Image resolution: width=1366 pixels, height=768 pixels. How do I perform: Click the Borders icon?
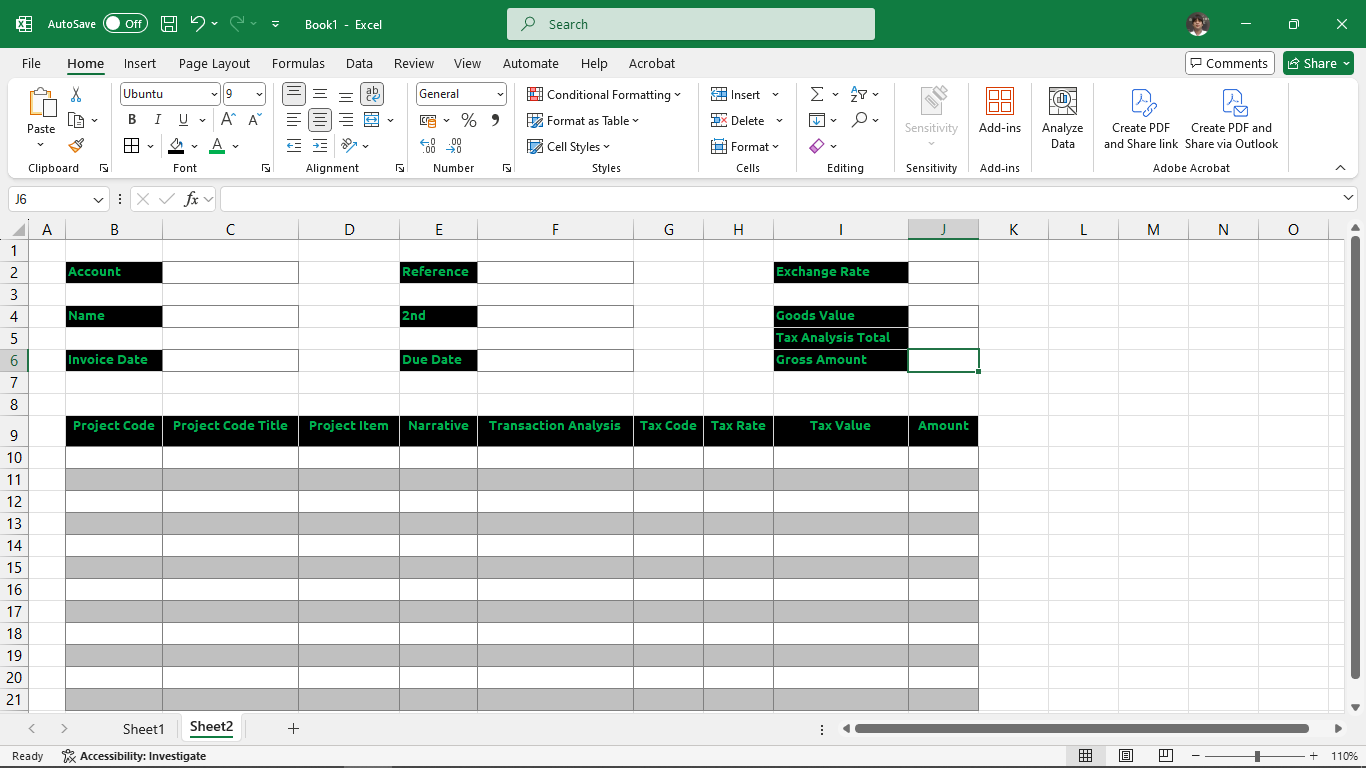[x=132, y=146]
